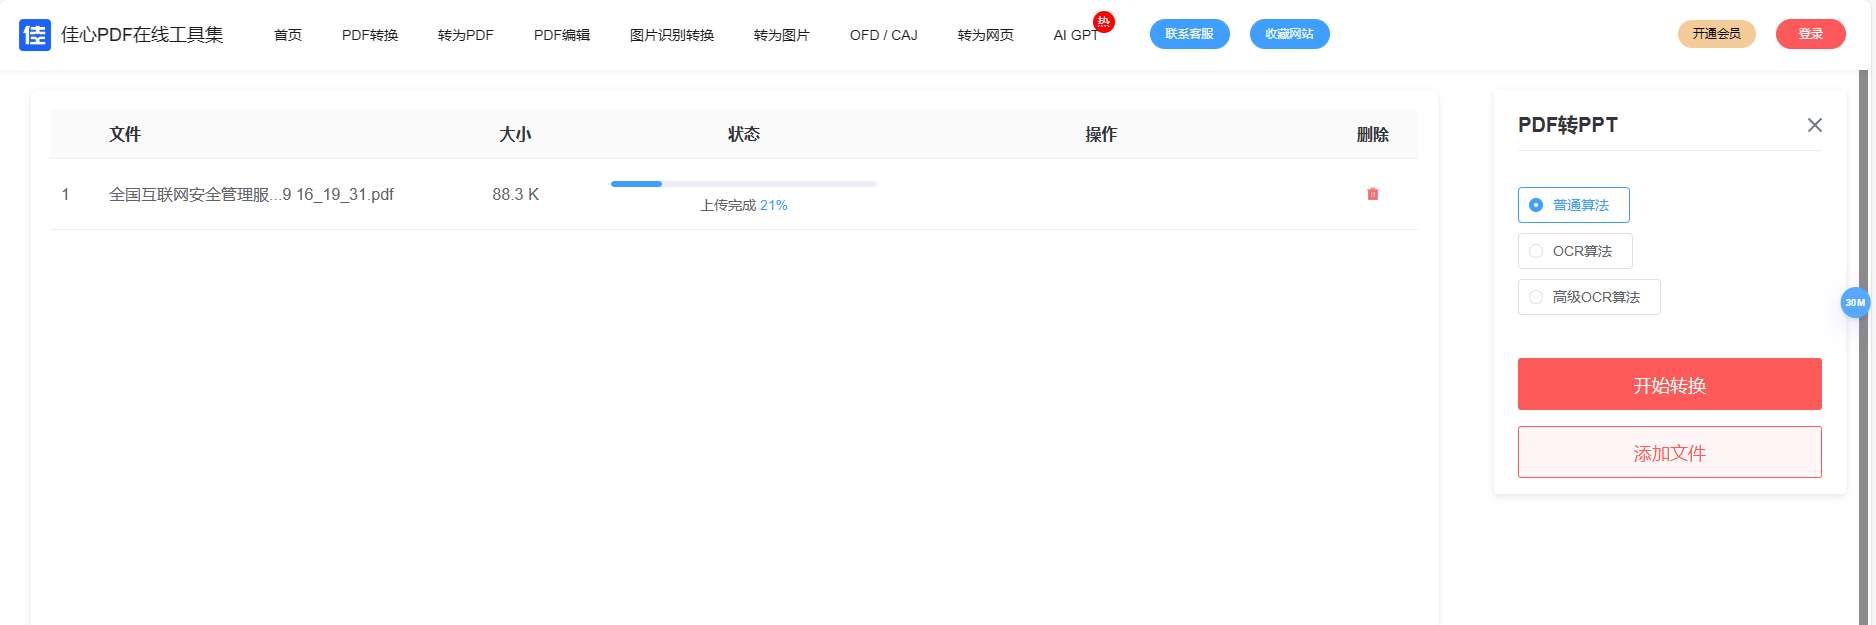
Task: Click the 状态 column header
Action: pos(744,134)
